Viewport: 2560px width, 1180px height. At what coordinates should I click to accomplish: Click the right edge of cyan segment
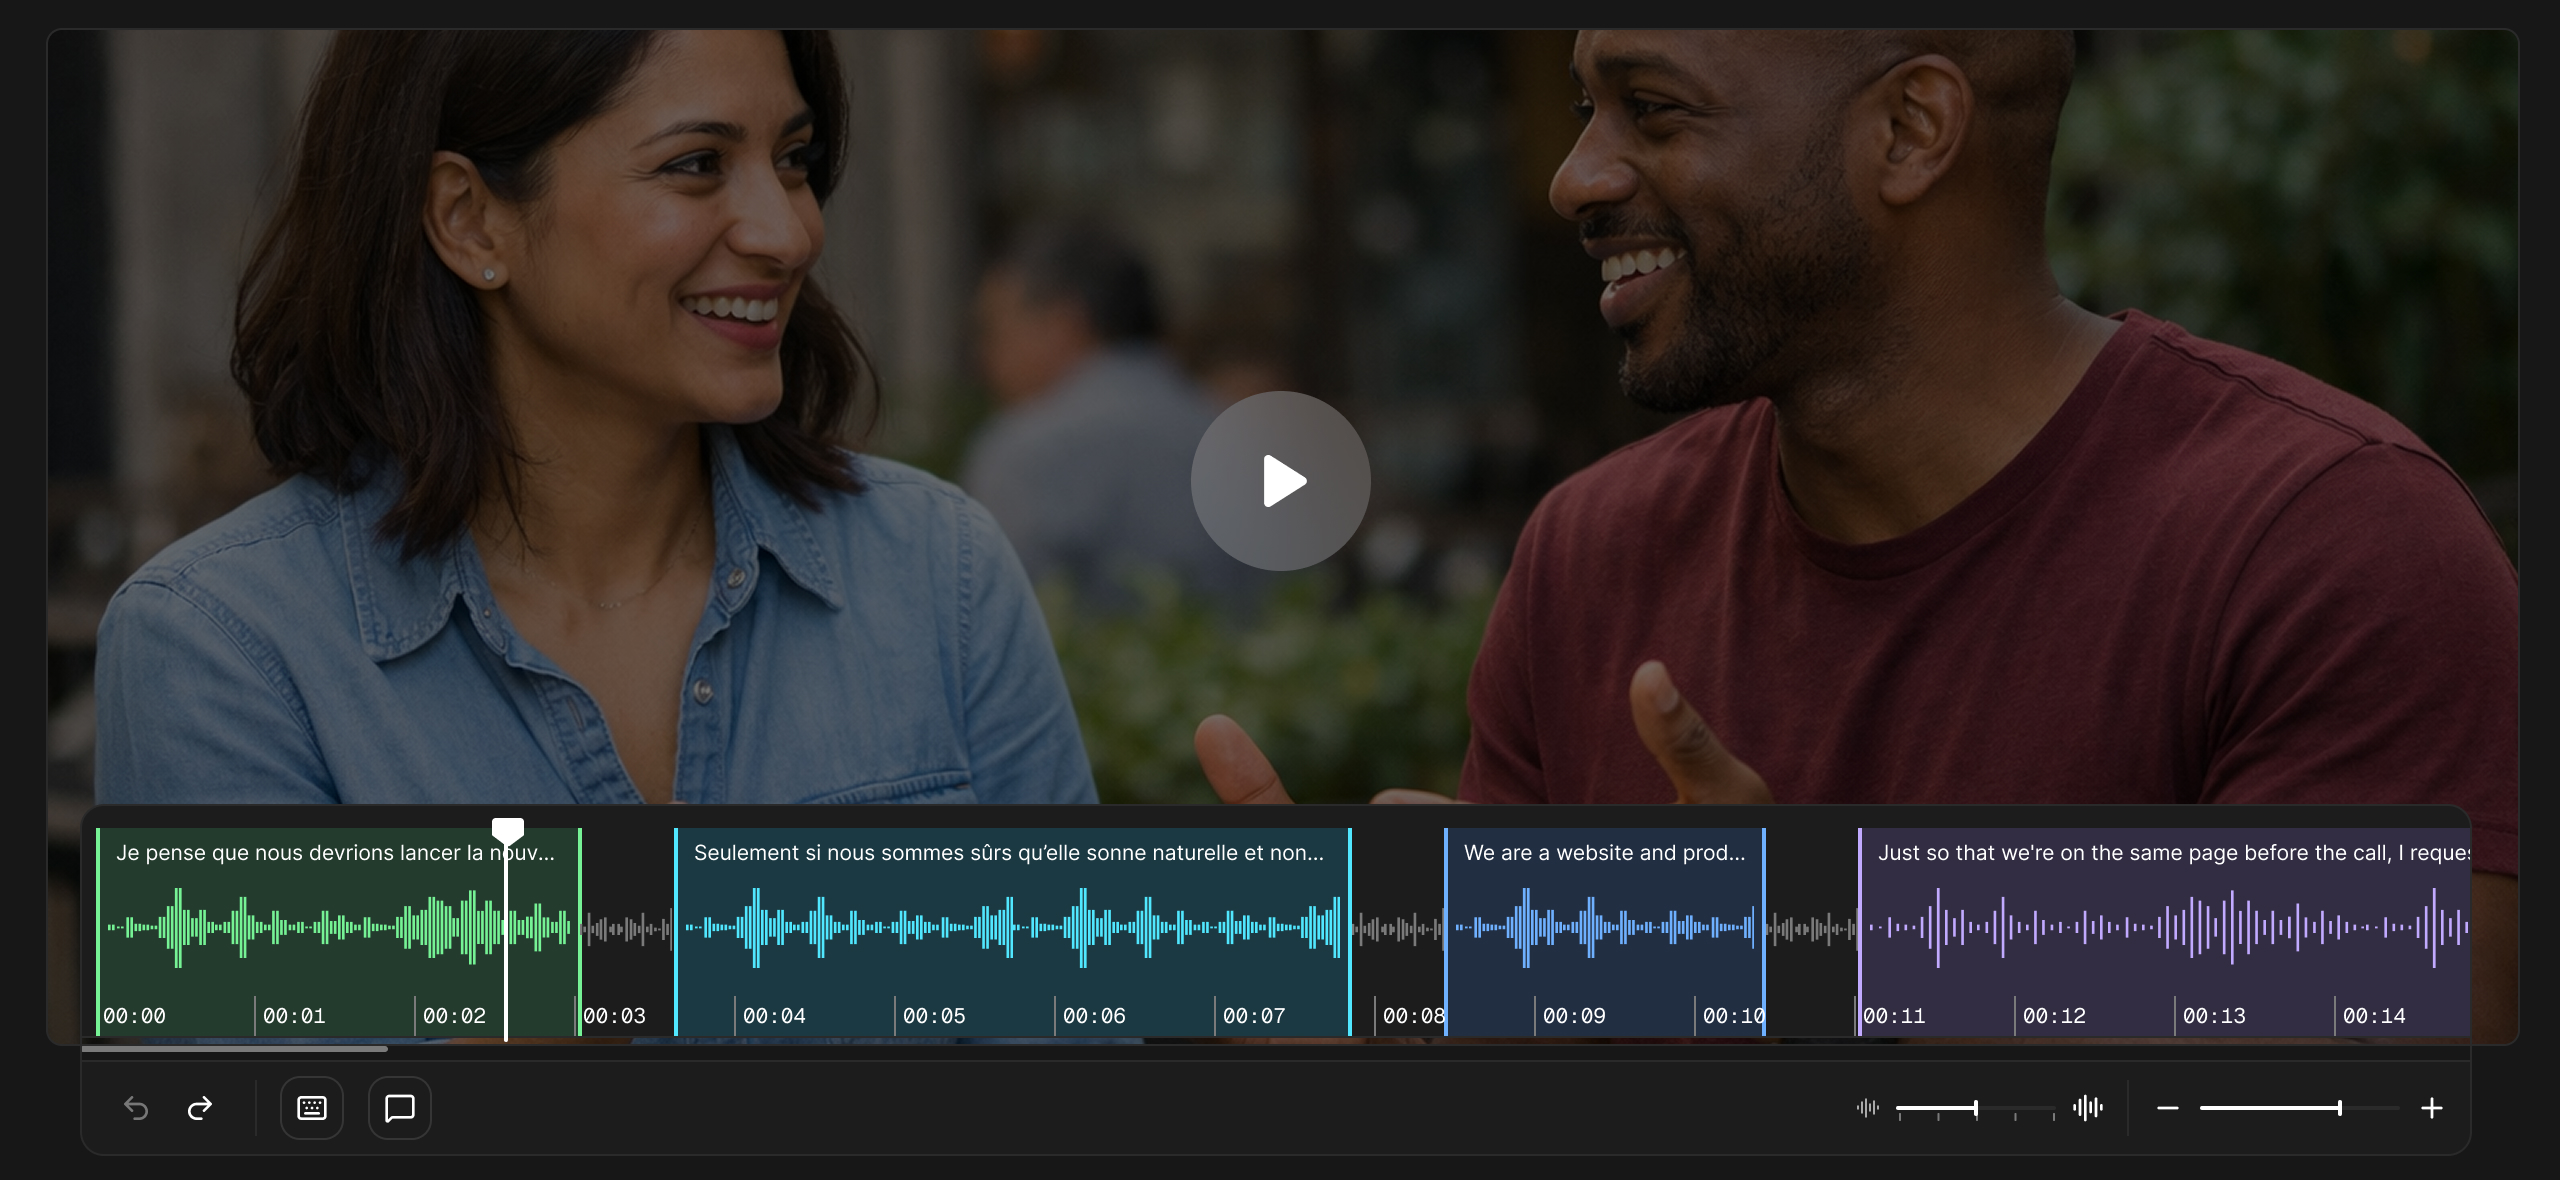tap(1350, 930)
